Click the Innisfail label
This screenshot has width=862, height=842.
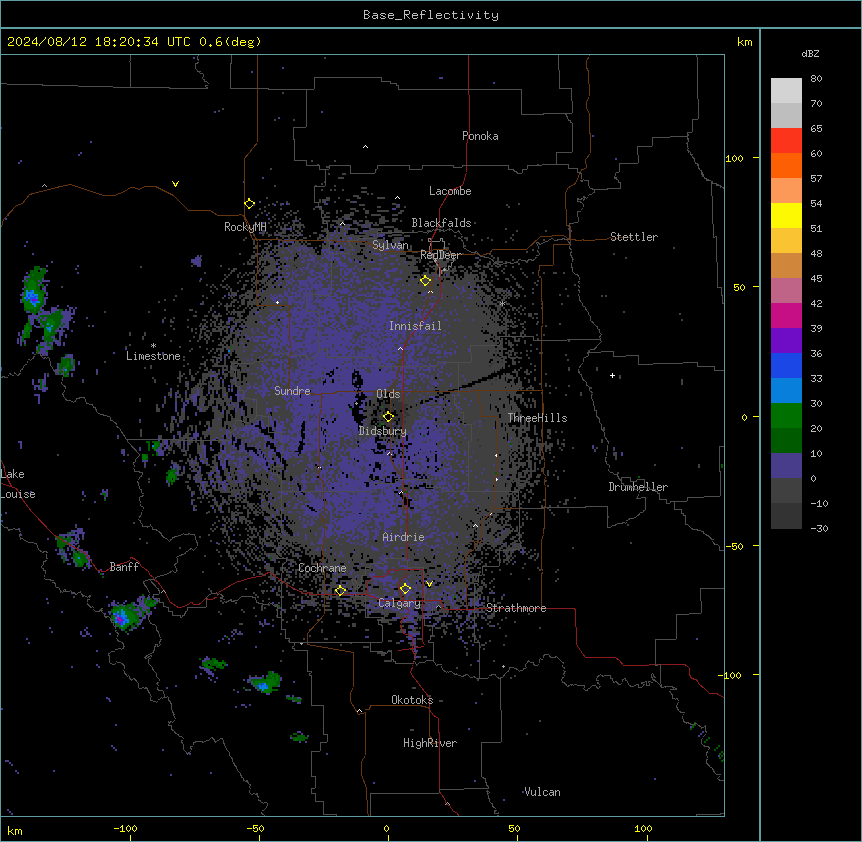click(415, 326)
